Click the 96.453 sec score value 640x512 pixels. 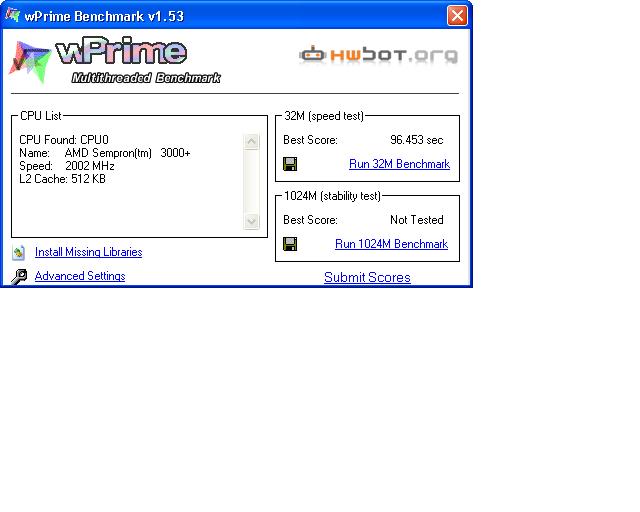coord(417,140)
